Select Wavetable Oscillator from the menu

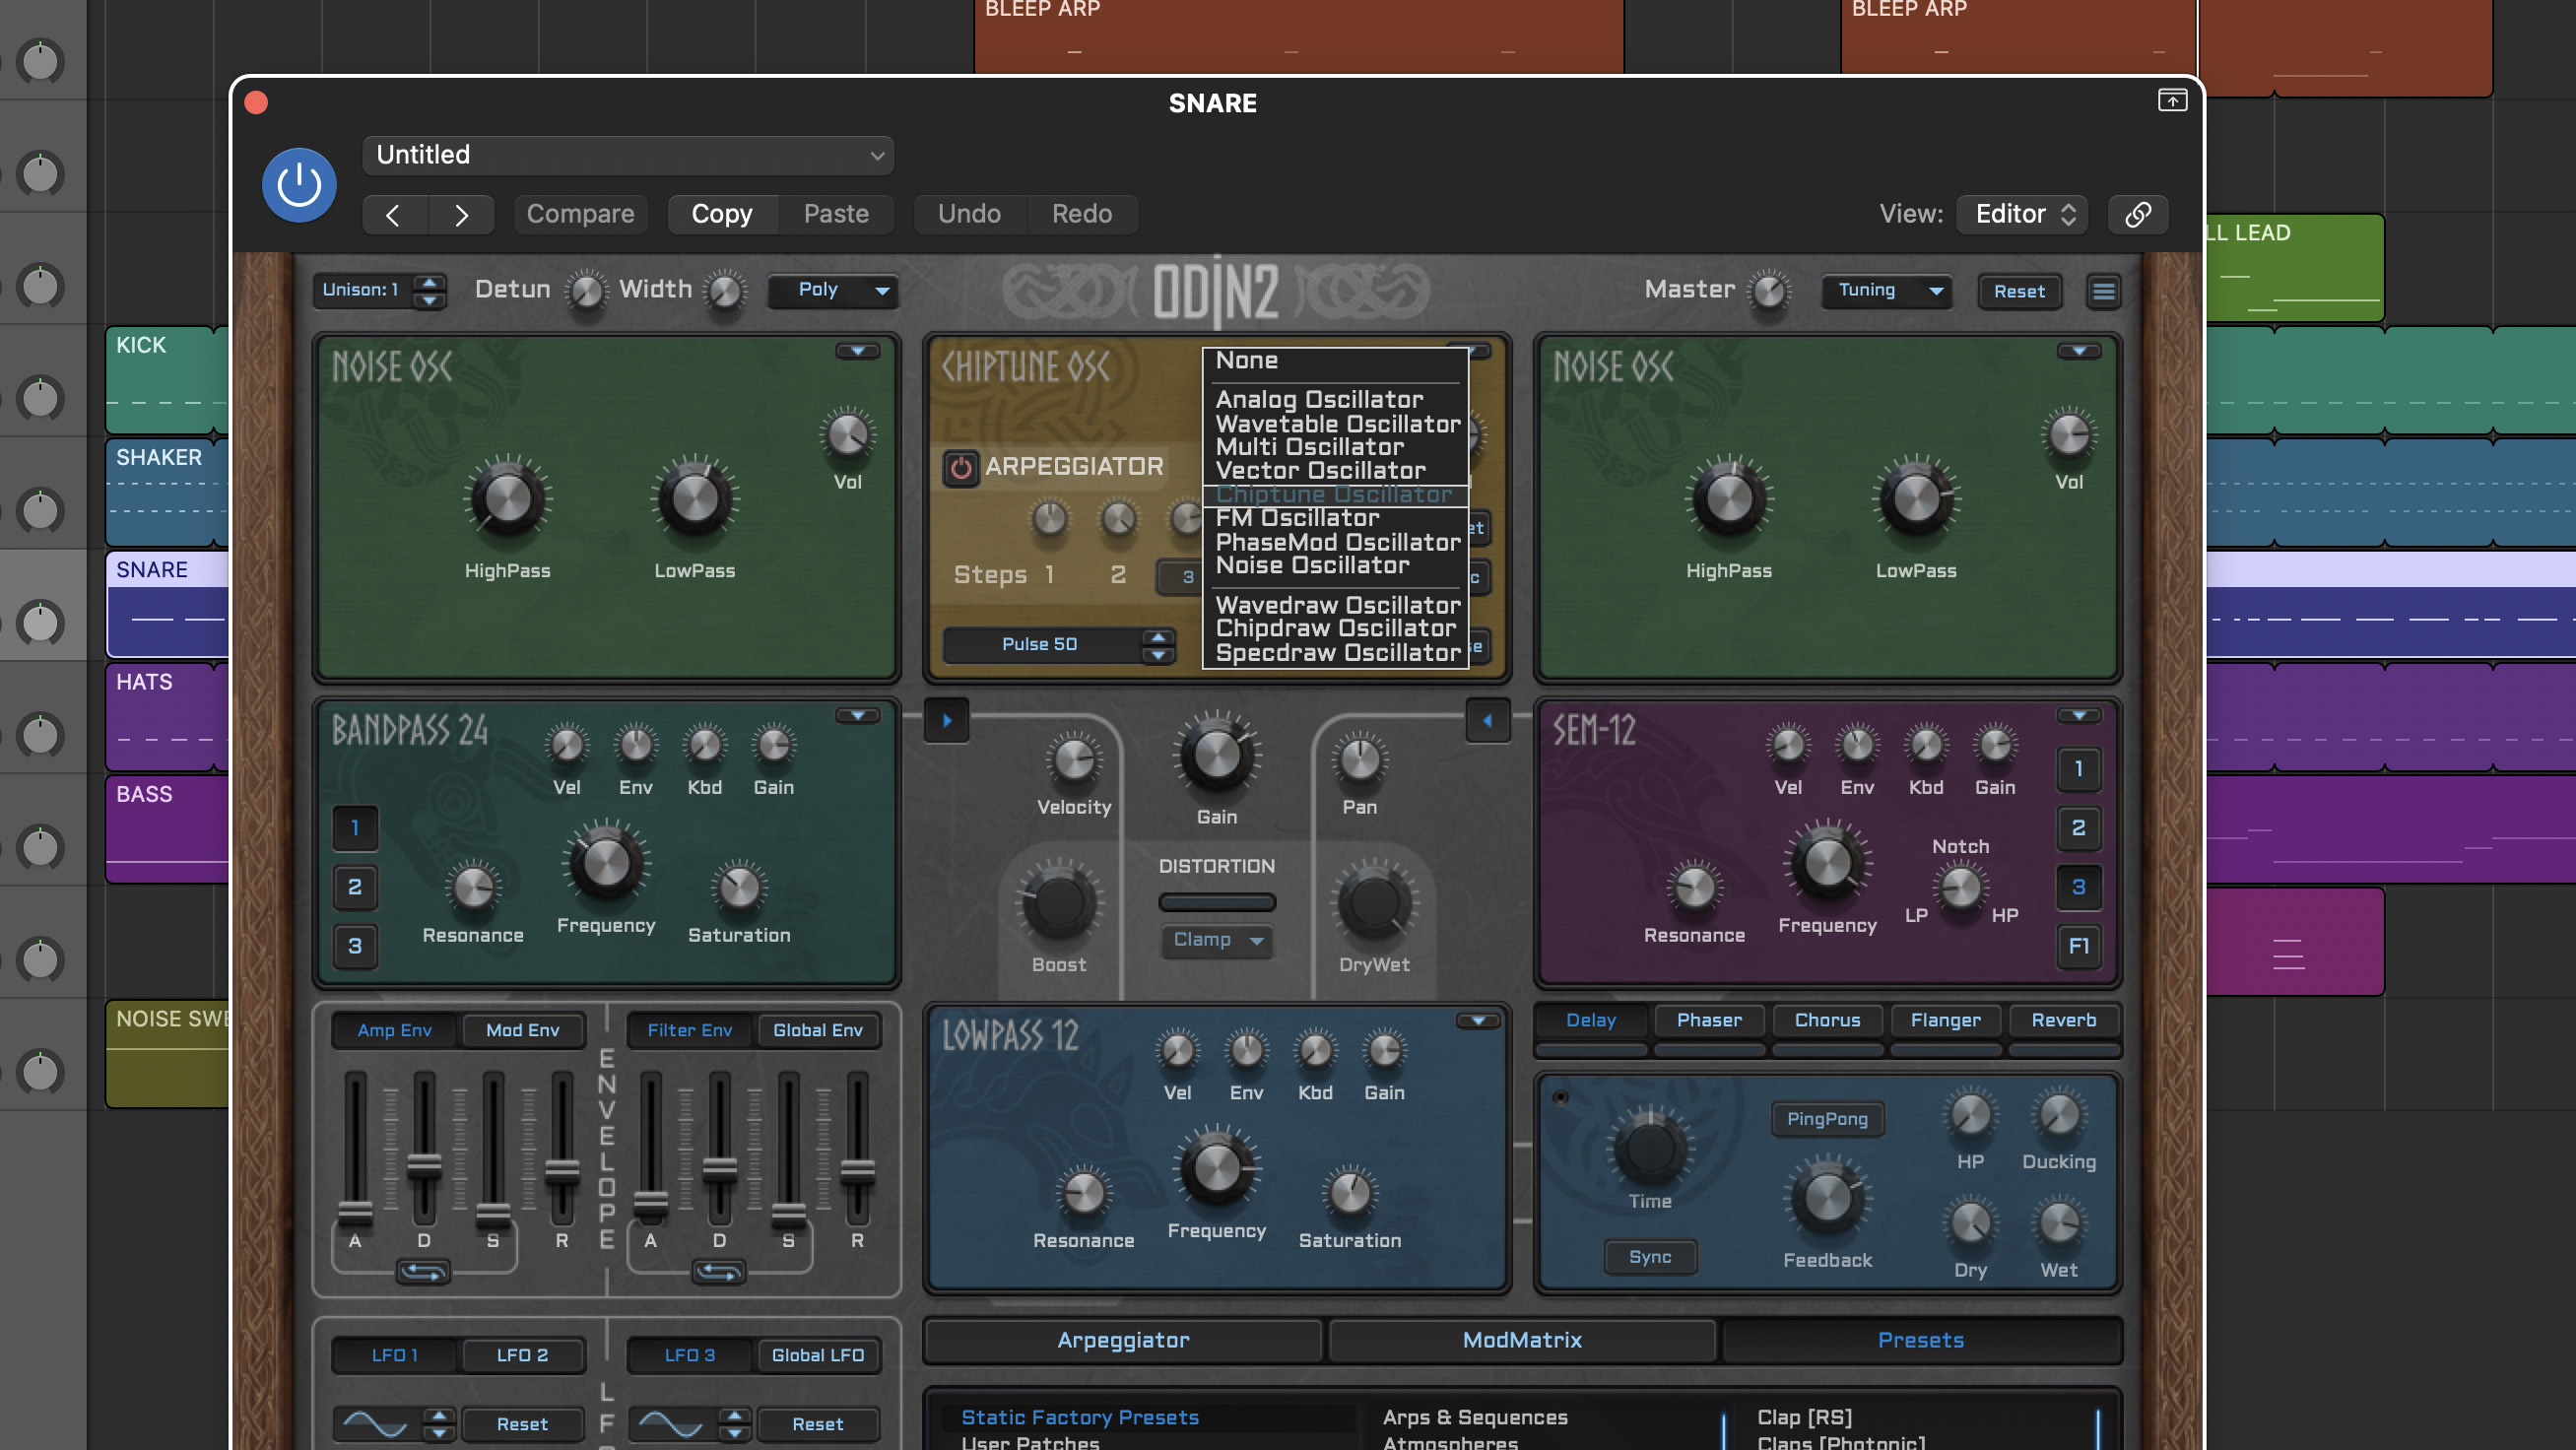pyautogui.click(x=1335, y=424)
